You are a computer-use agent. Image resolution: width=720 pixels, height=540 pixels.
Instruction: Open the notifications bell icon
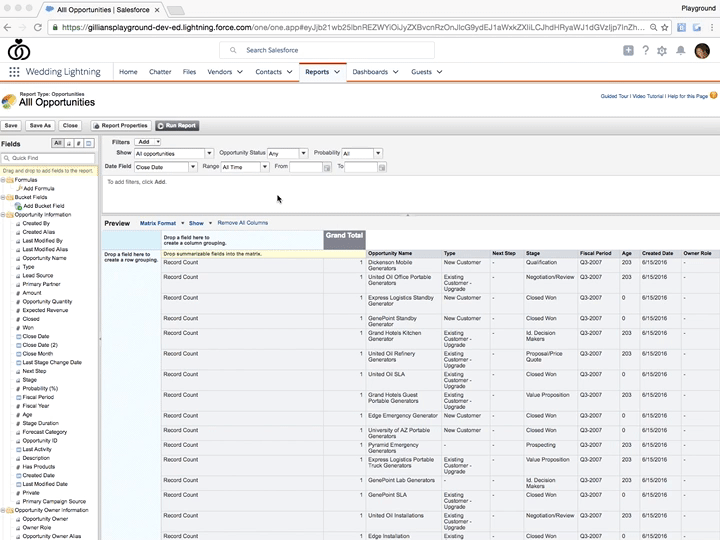pos(681,51)
